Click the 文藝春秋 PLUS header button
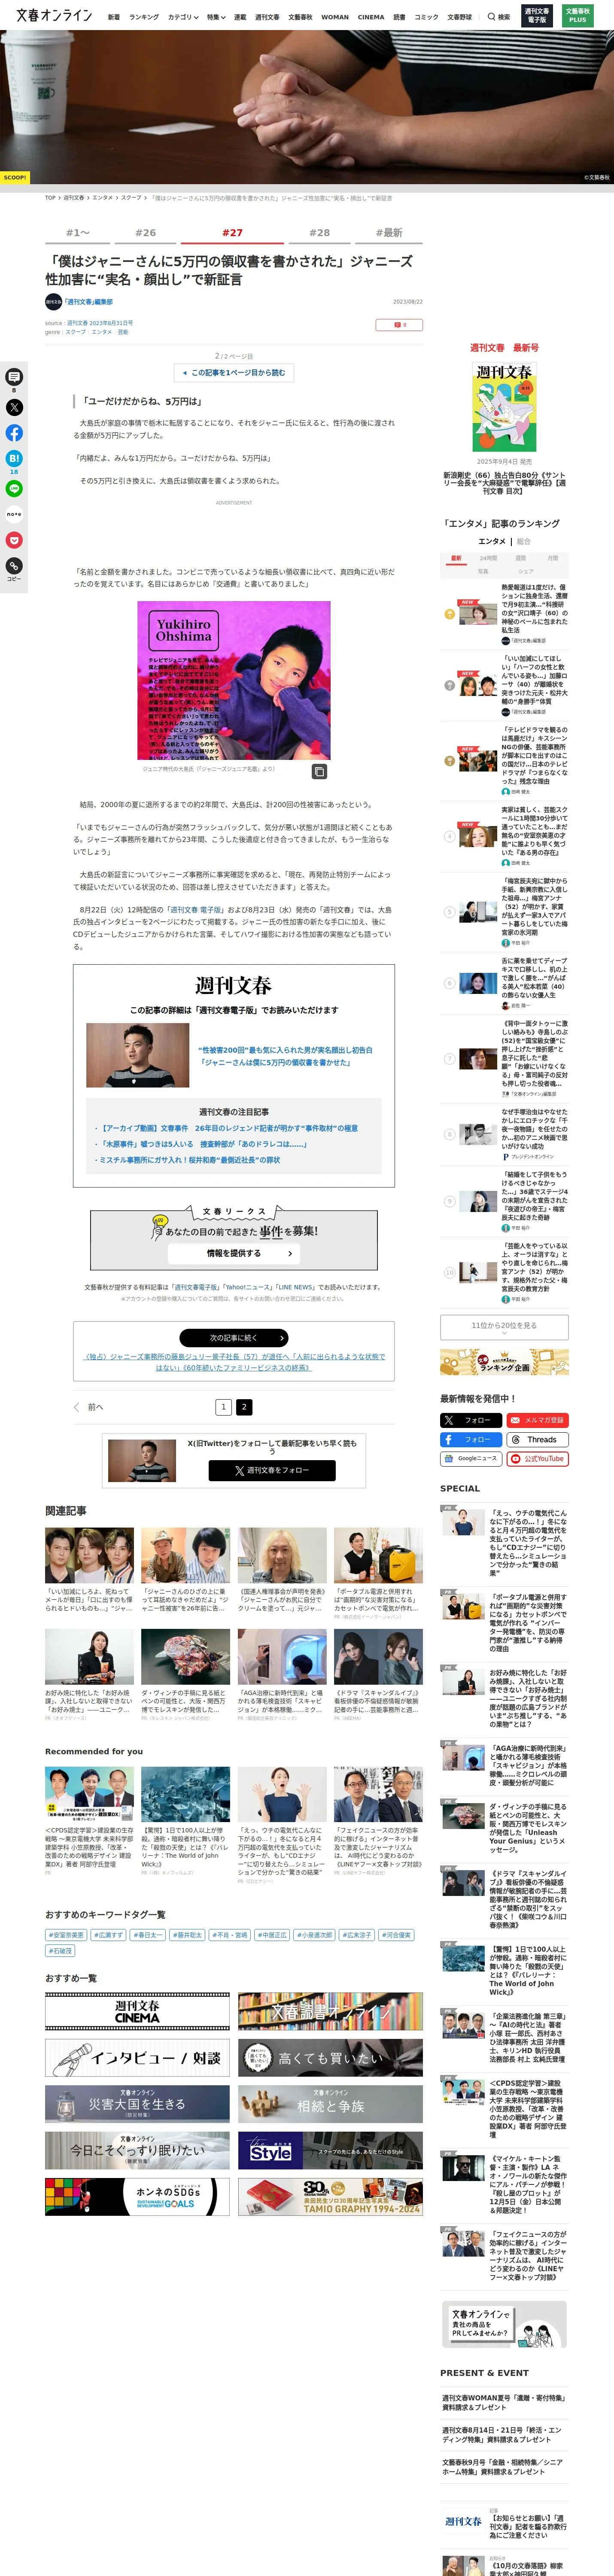The height and width of the screenshot is (2576, 614). click(578, 16)
